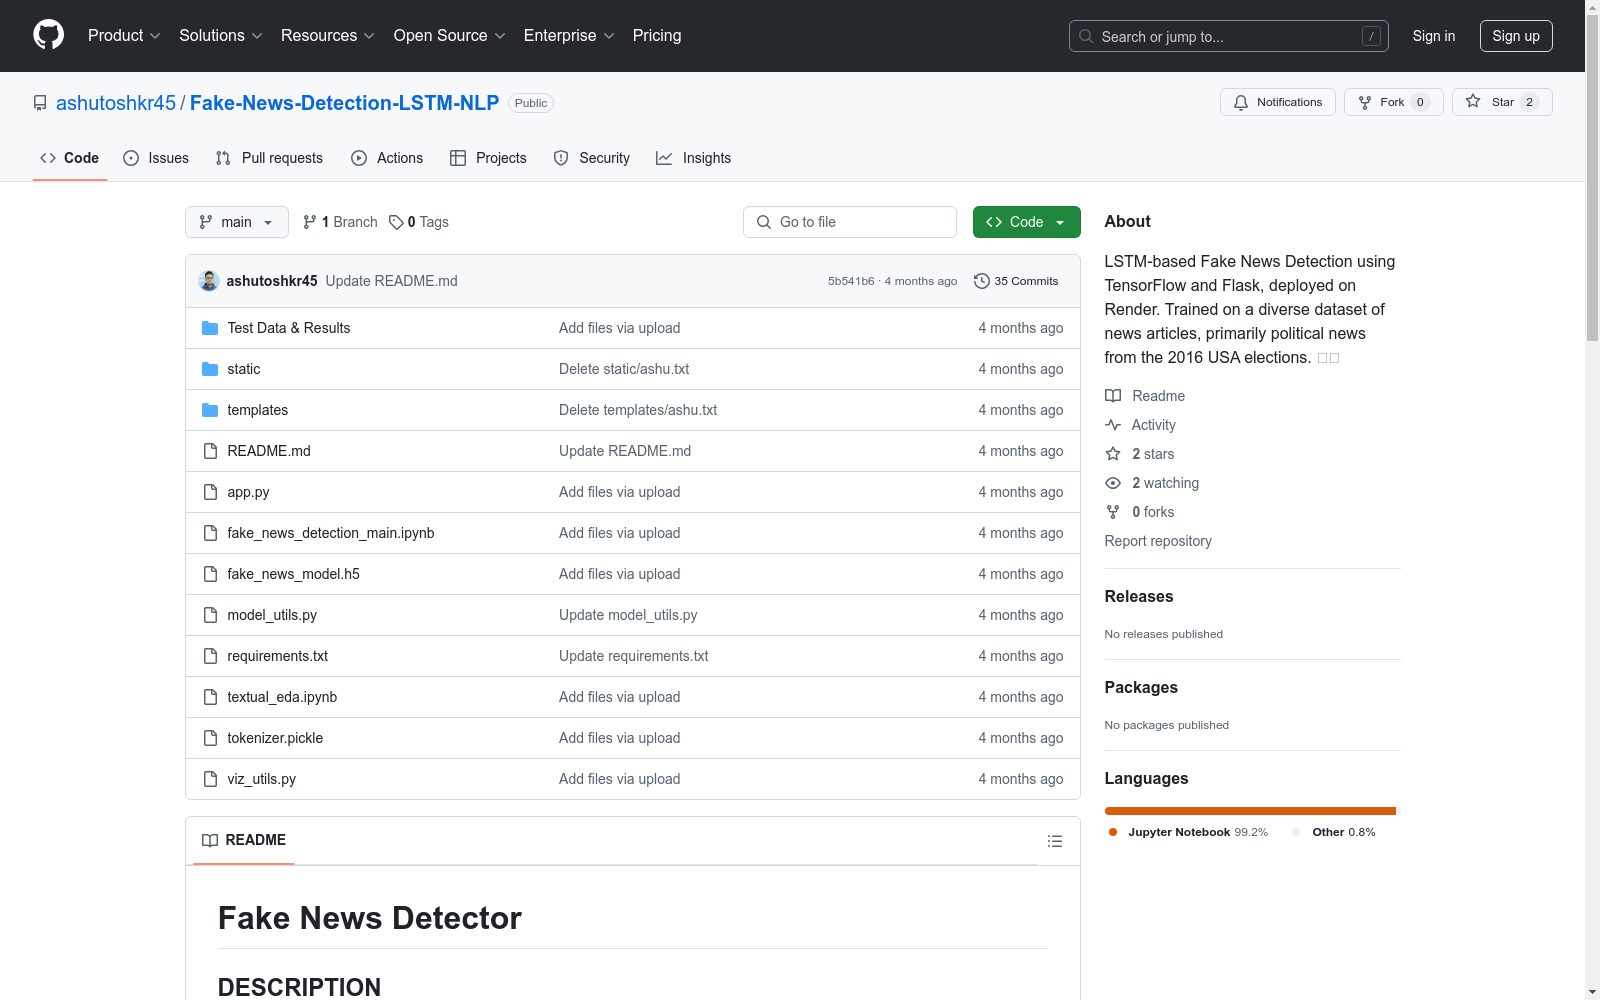This screenshot has height=1000, width=1600.
Task: Switch to the Actions tab
Action: point(387,158)
